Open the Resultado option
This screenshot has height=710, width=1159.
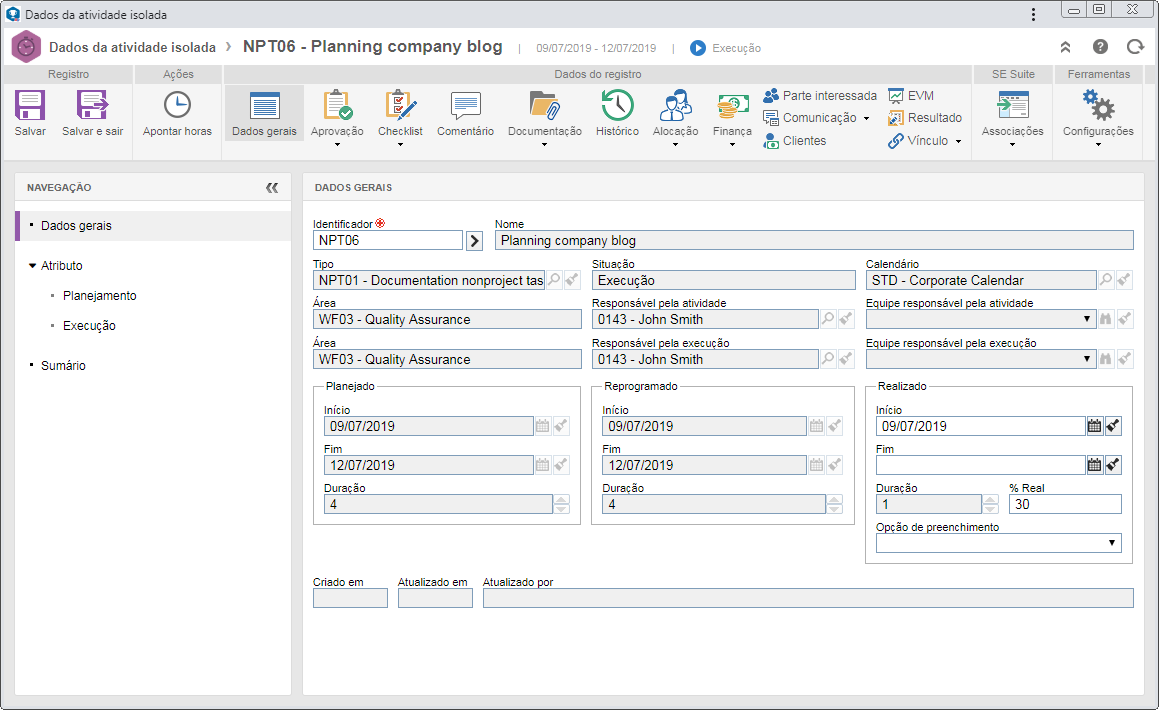pos(925,117)
